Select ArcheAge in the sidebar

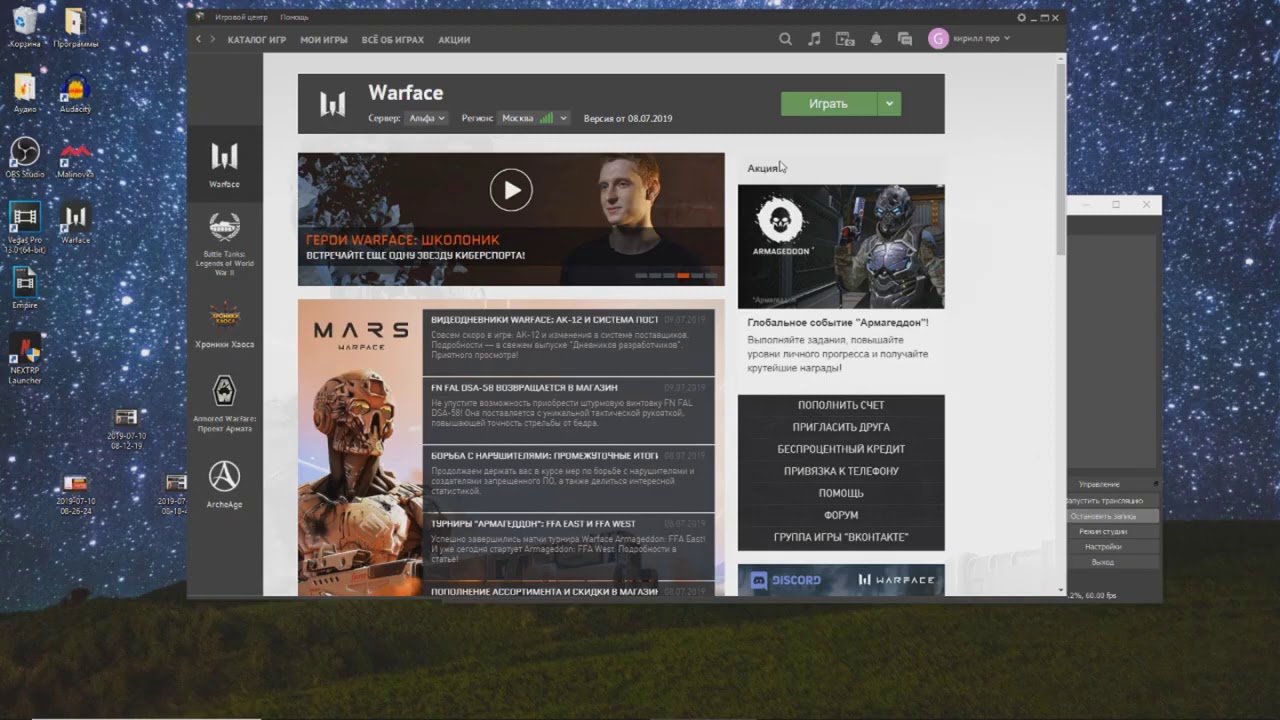(224, 484)
